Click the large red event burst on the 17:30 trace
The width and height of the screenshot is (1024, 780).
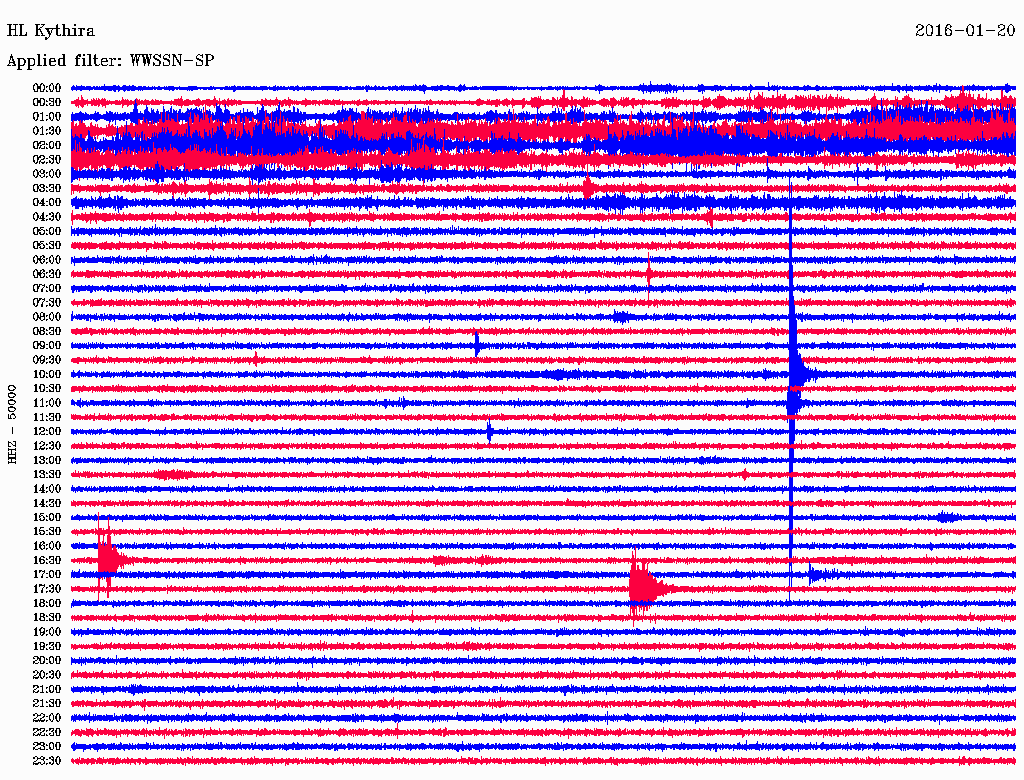tap(647, 588)
